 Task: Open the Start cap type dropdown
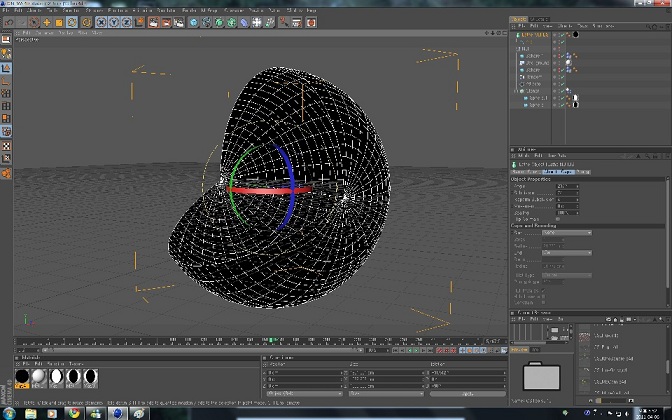pyautogui.click(x=567, y=233)
